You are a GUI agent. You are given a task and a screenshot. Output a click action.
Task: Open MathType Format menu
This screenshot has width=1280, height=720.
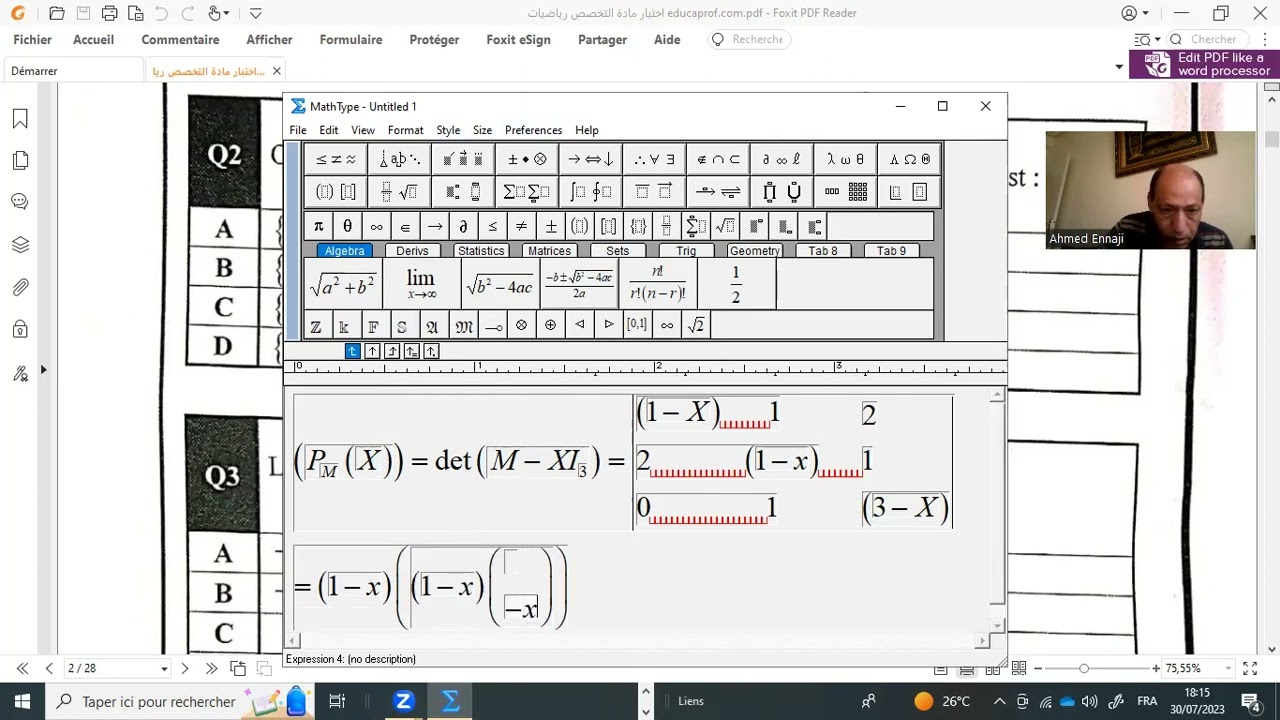405,130
